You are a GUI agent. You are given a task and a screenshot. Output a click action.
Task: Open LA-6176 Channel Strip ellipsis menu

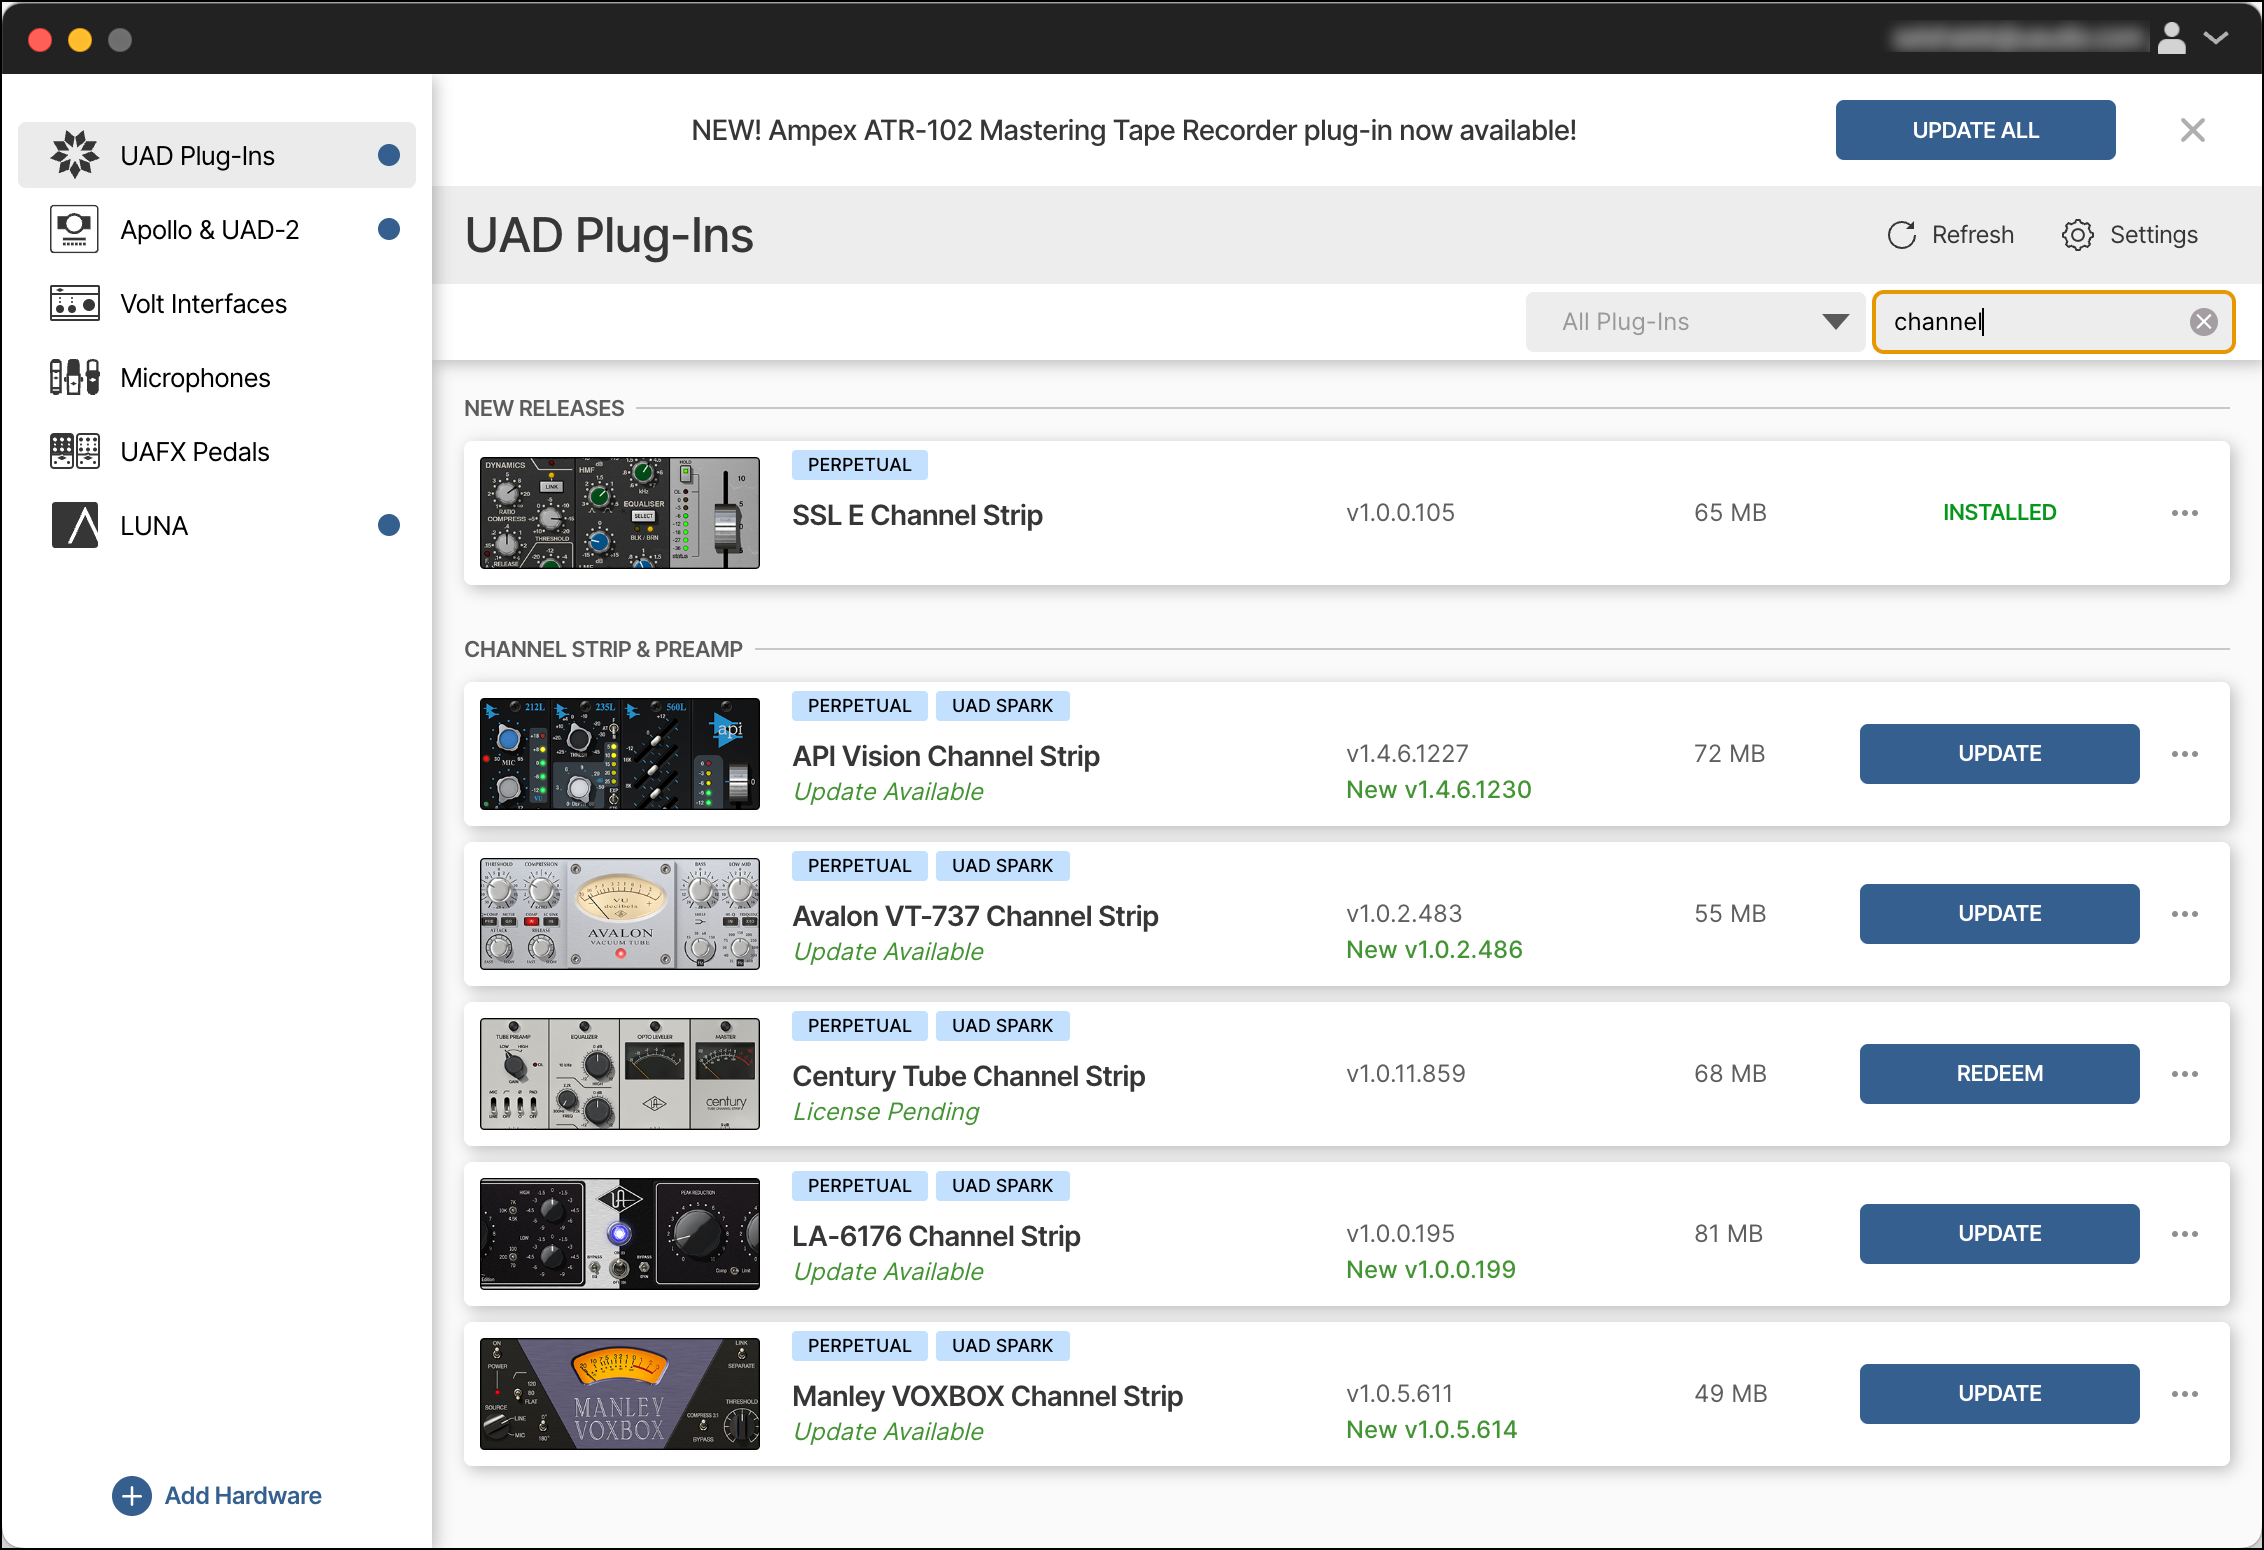coord(2185,1233)
